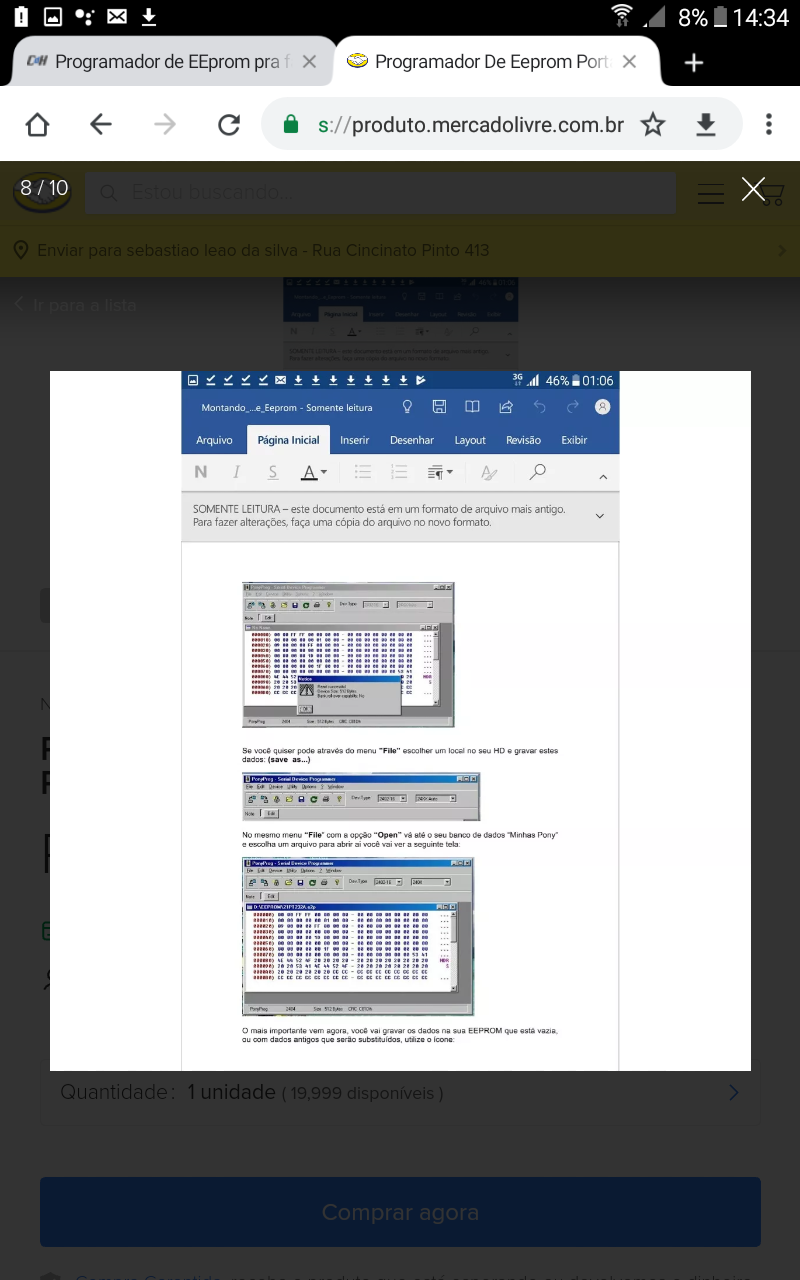Open the Mercado Livre hamburger menu
The image size is (800, 1280).
click(x=711, y=193)
